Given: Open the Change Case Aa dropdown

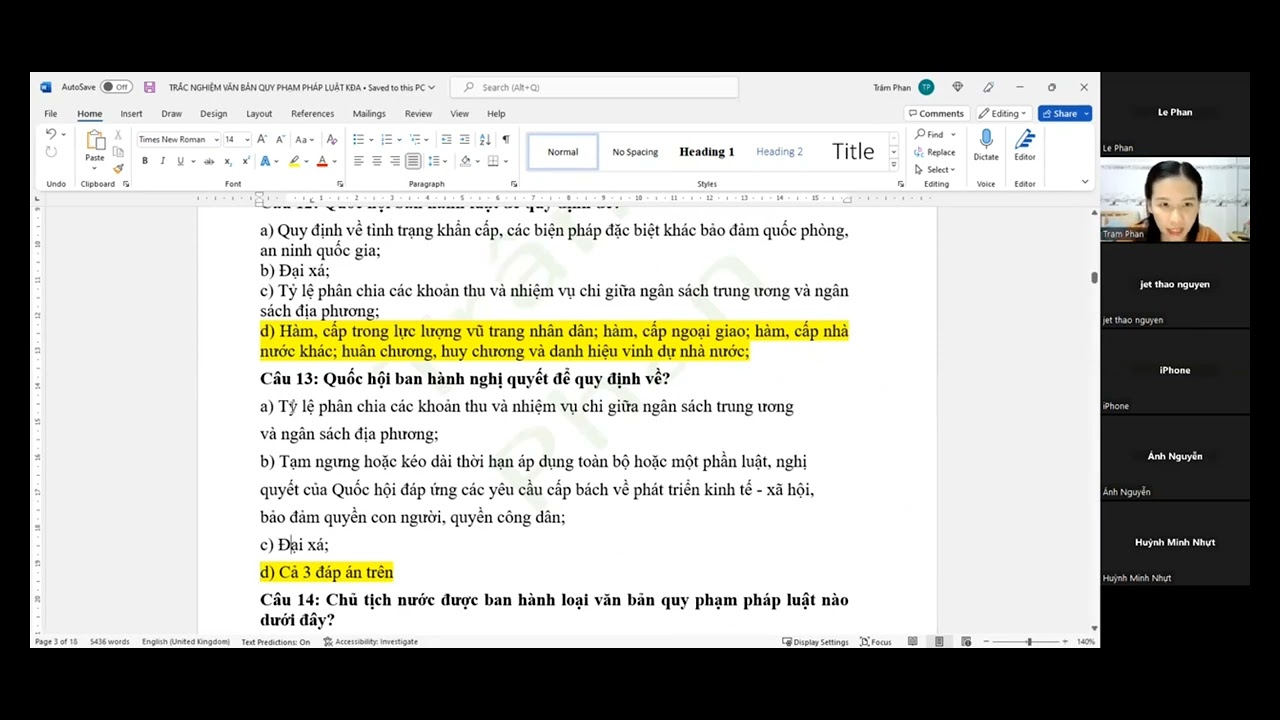Looking at the screenshot, I should (304, 139).
